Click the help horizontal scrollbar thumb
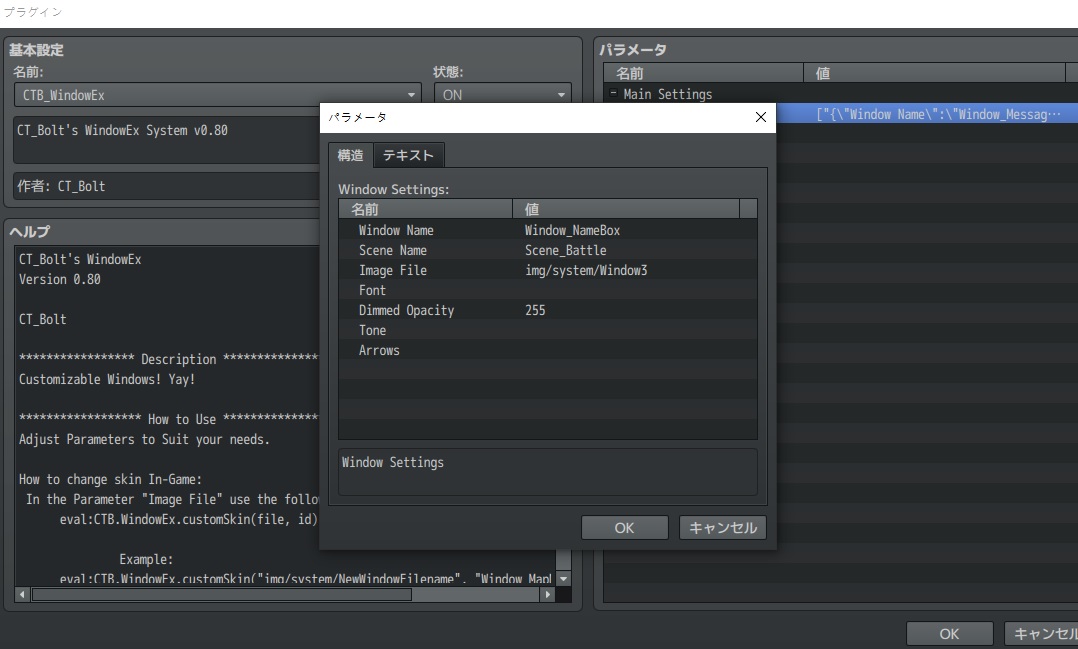Image resolution: width=1078 pixels, height=649 pixels. tap(221, 594)
